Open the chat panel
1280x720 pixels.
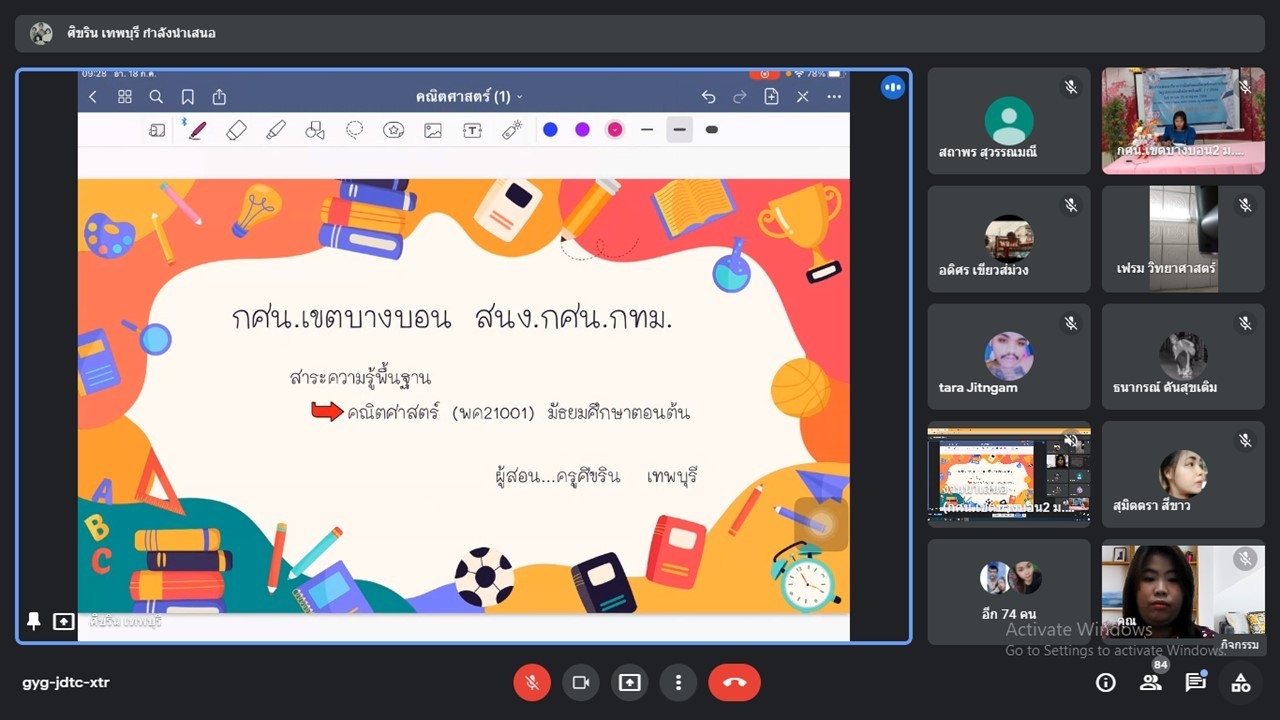(x=1195, y=682)
